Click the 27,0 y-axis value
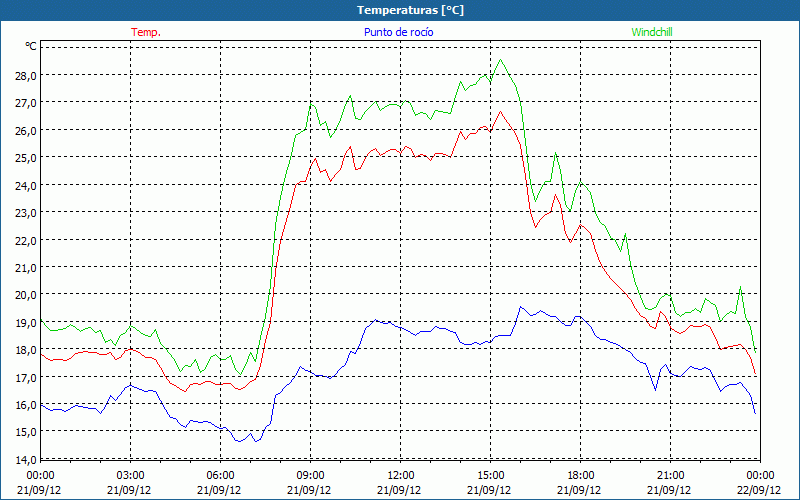This screenshot has width=800, height=500. 26,103
